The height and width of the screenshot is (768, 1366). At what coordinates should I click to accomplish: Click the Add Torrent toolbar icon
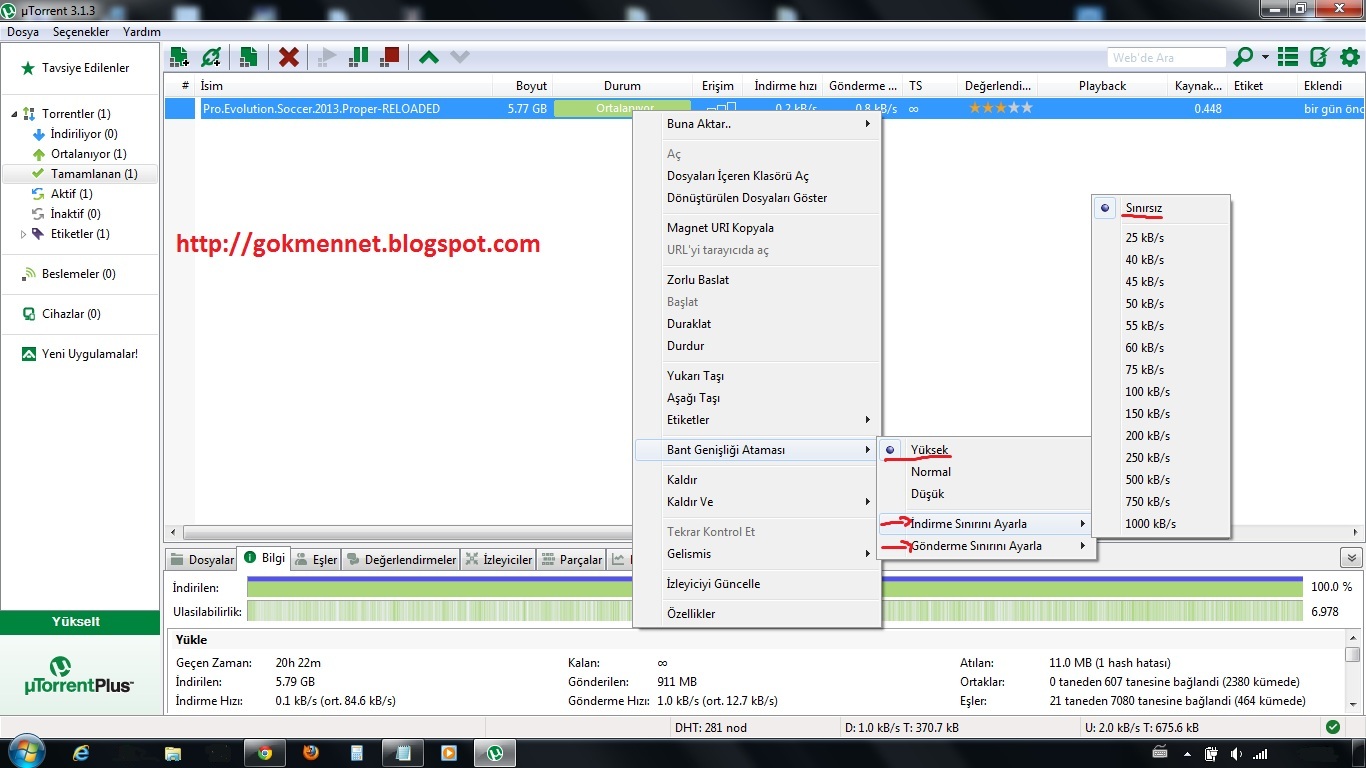[x=180, y=57]
